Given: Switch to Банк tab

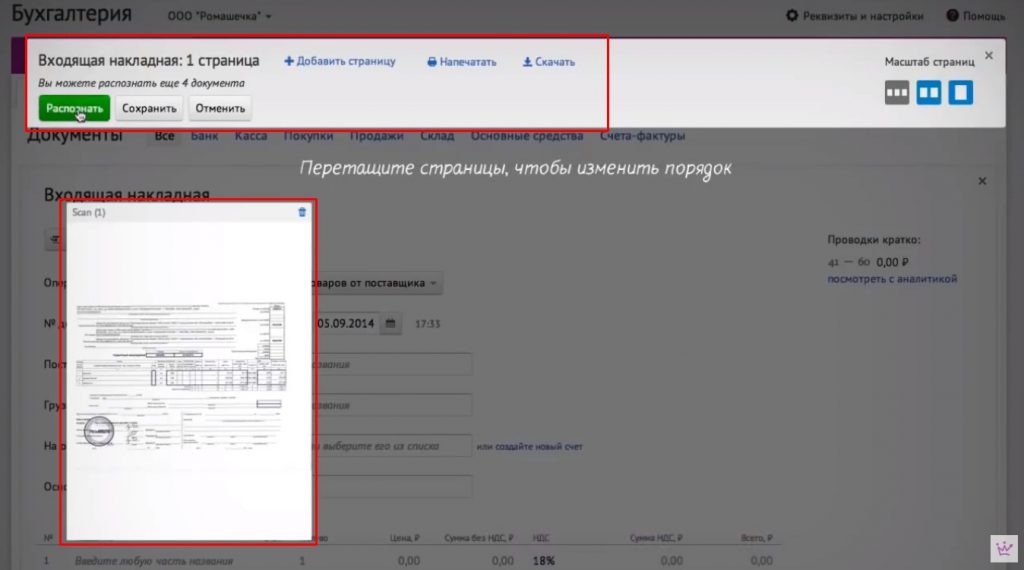Looking at the screenshot, I should pyautogui.click(x=204, y=136).
